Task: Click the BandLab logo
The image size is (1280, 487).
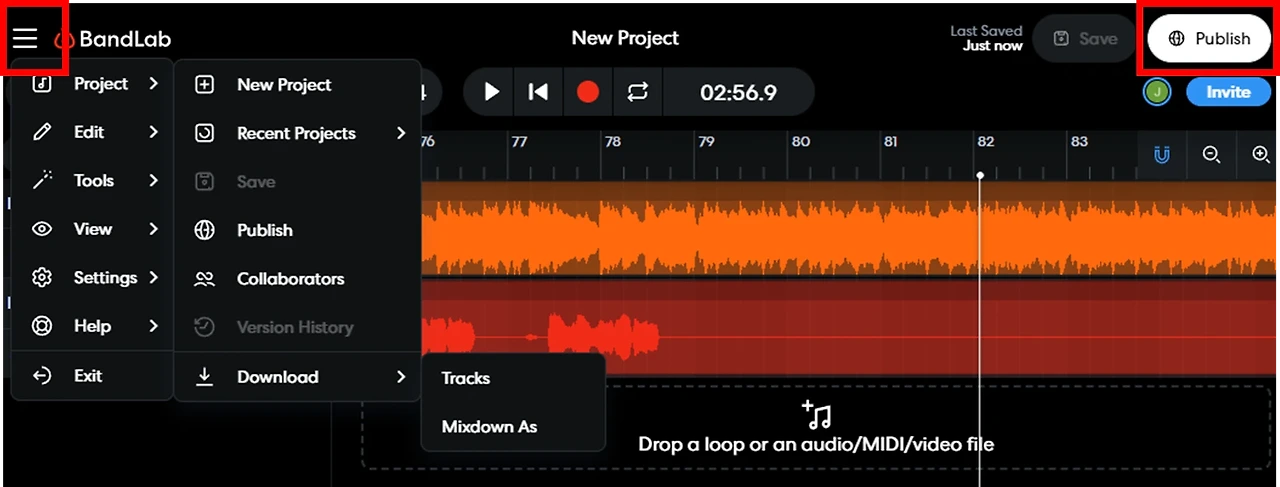Action: point(112,40)
